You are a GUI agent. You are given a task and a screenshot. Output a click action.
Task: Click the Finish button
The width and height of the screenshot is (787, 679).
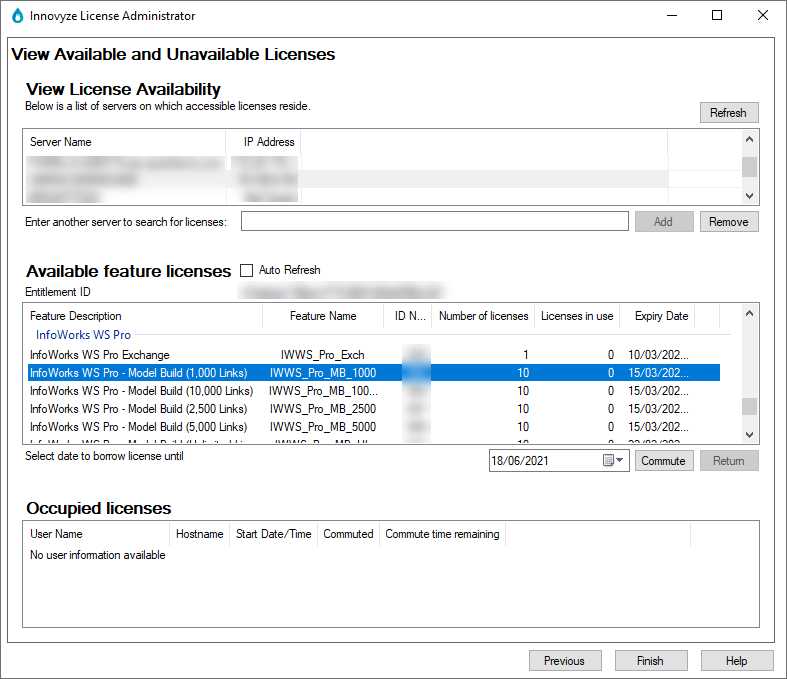coord(650,661)
